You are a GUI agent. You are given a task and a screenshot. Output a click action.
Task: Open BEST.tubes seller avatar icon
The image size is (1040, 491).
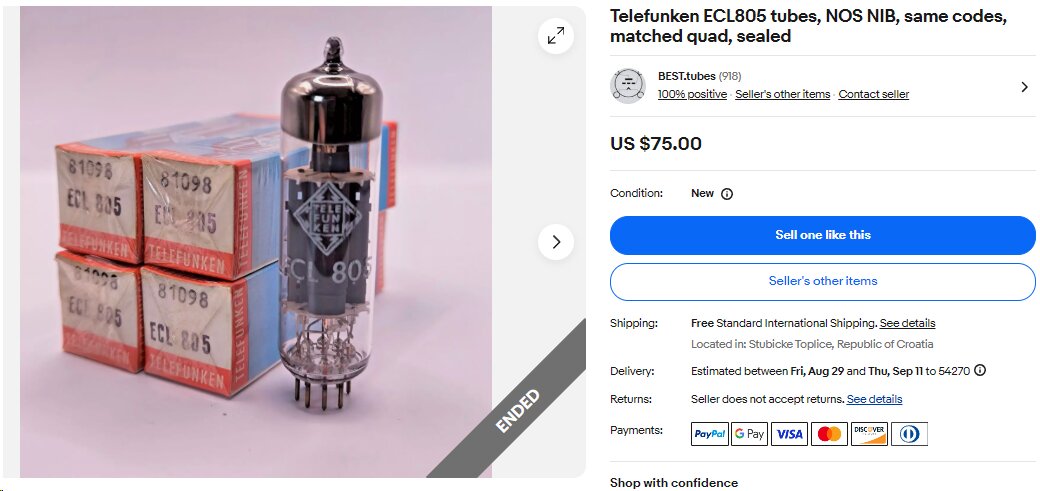(627, 86)
